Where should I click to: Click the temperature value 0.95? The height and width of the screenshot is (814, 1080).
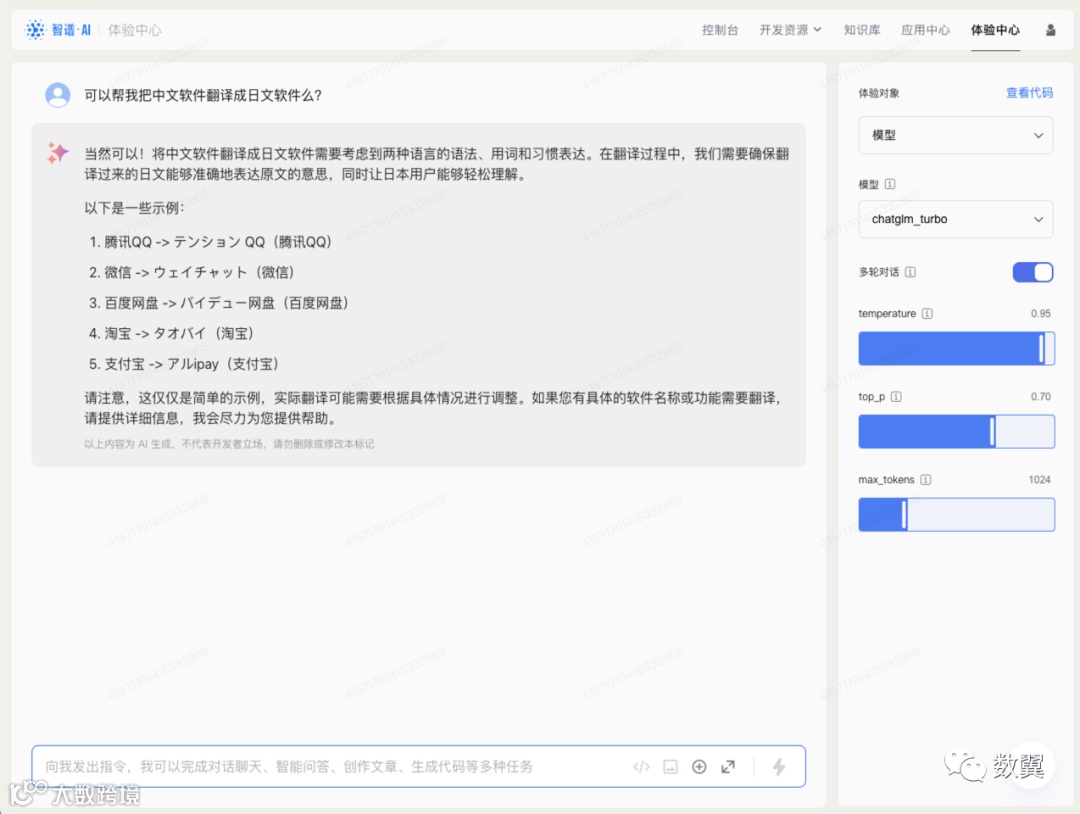click(1041, 313)
